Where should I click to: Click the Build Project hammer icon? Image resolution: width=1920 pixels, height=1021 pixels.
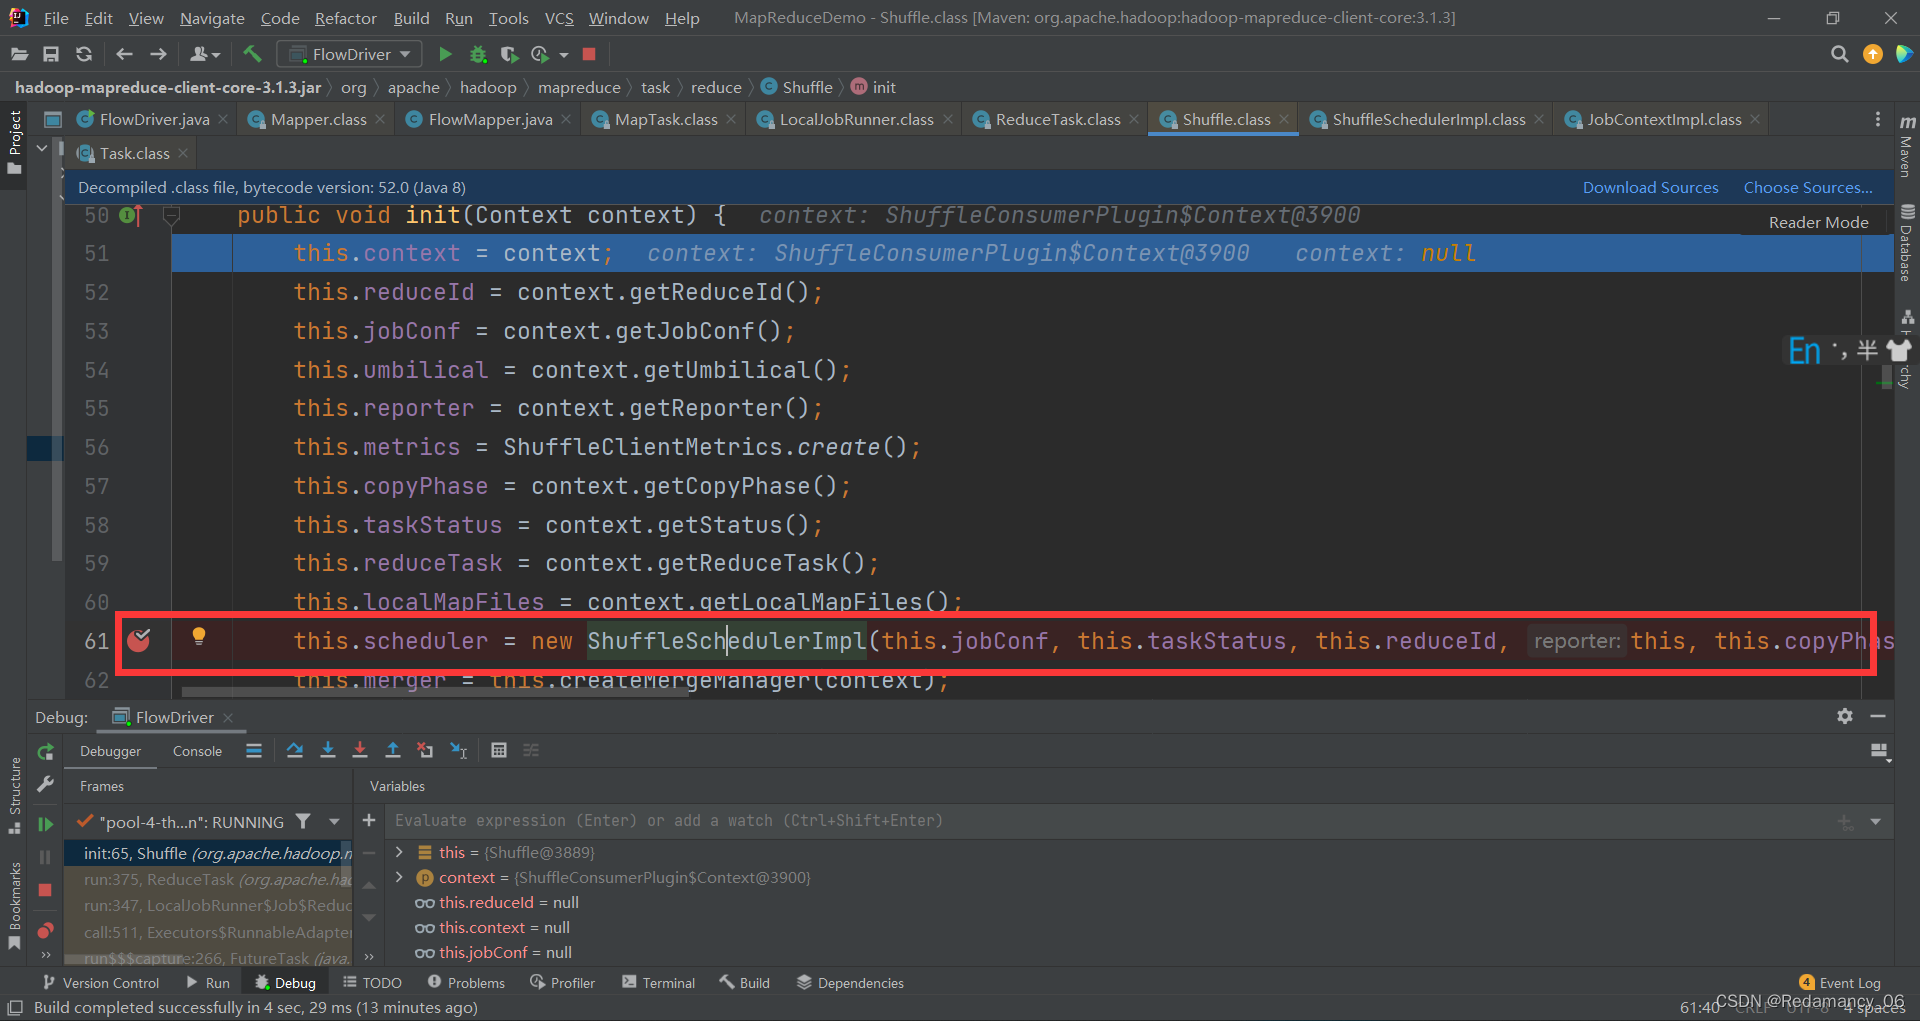pyautogui.click(x=252, y=54)
